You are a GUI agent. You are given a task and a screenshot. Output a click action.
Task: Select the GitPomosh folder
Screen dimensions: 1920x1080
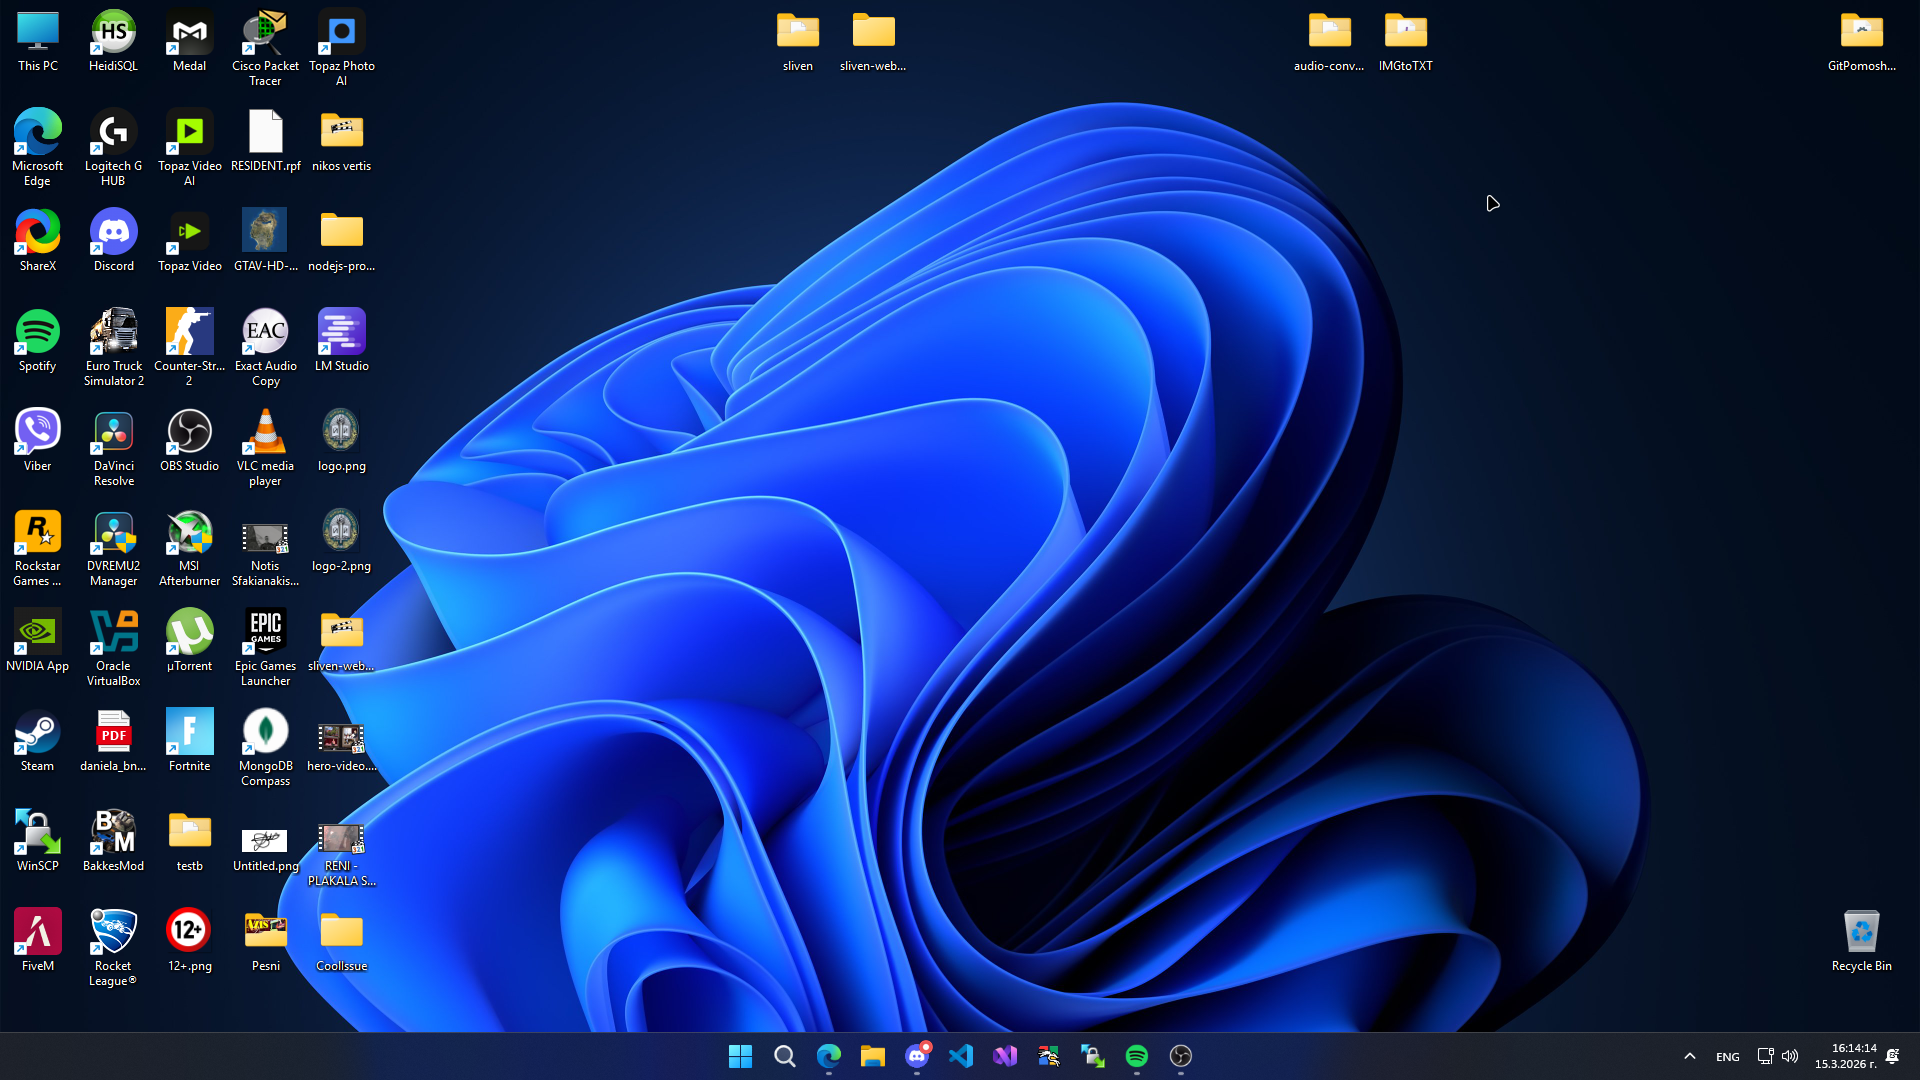[1862, 42]
